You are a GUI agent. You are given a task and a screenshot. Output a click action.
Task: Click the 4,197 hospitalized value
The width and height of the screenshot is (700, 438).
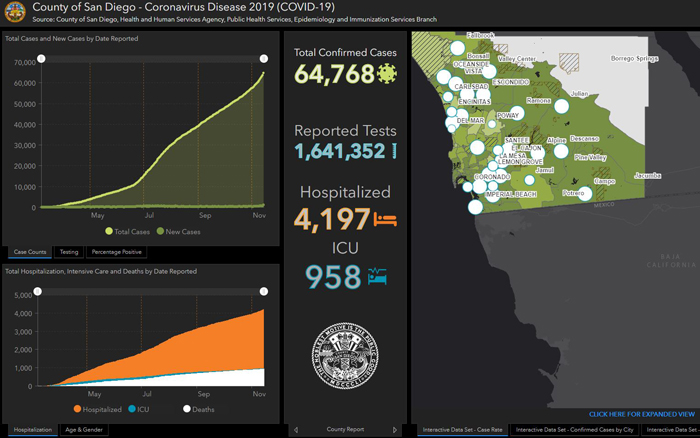click(x=332, y=219)
